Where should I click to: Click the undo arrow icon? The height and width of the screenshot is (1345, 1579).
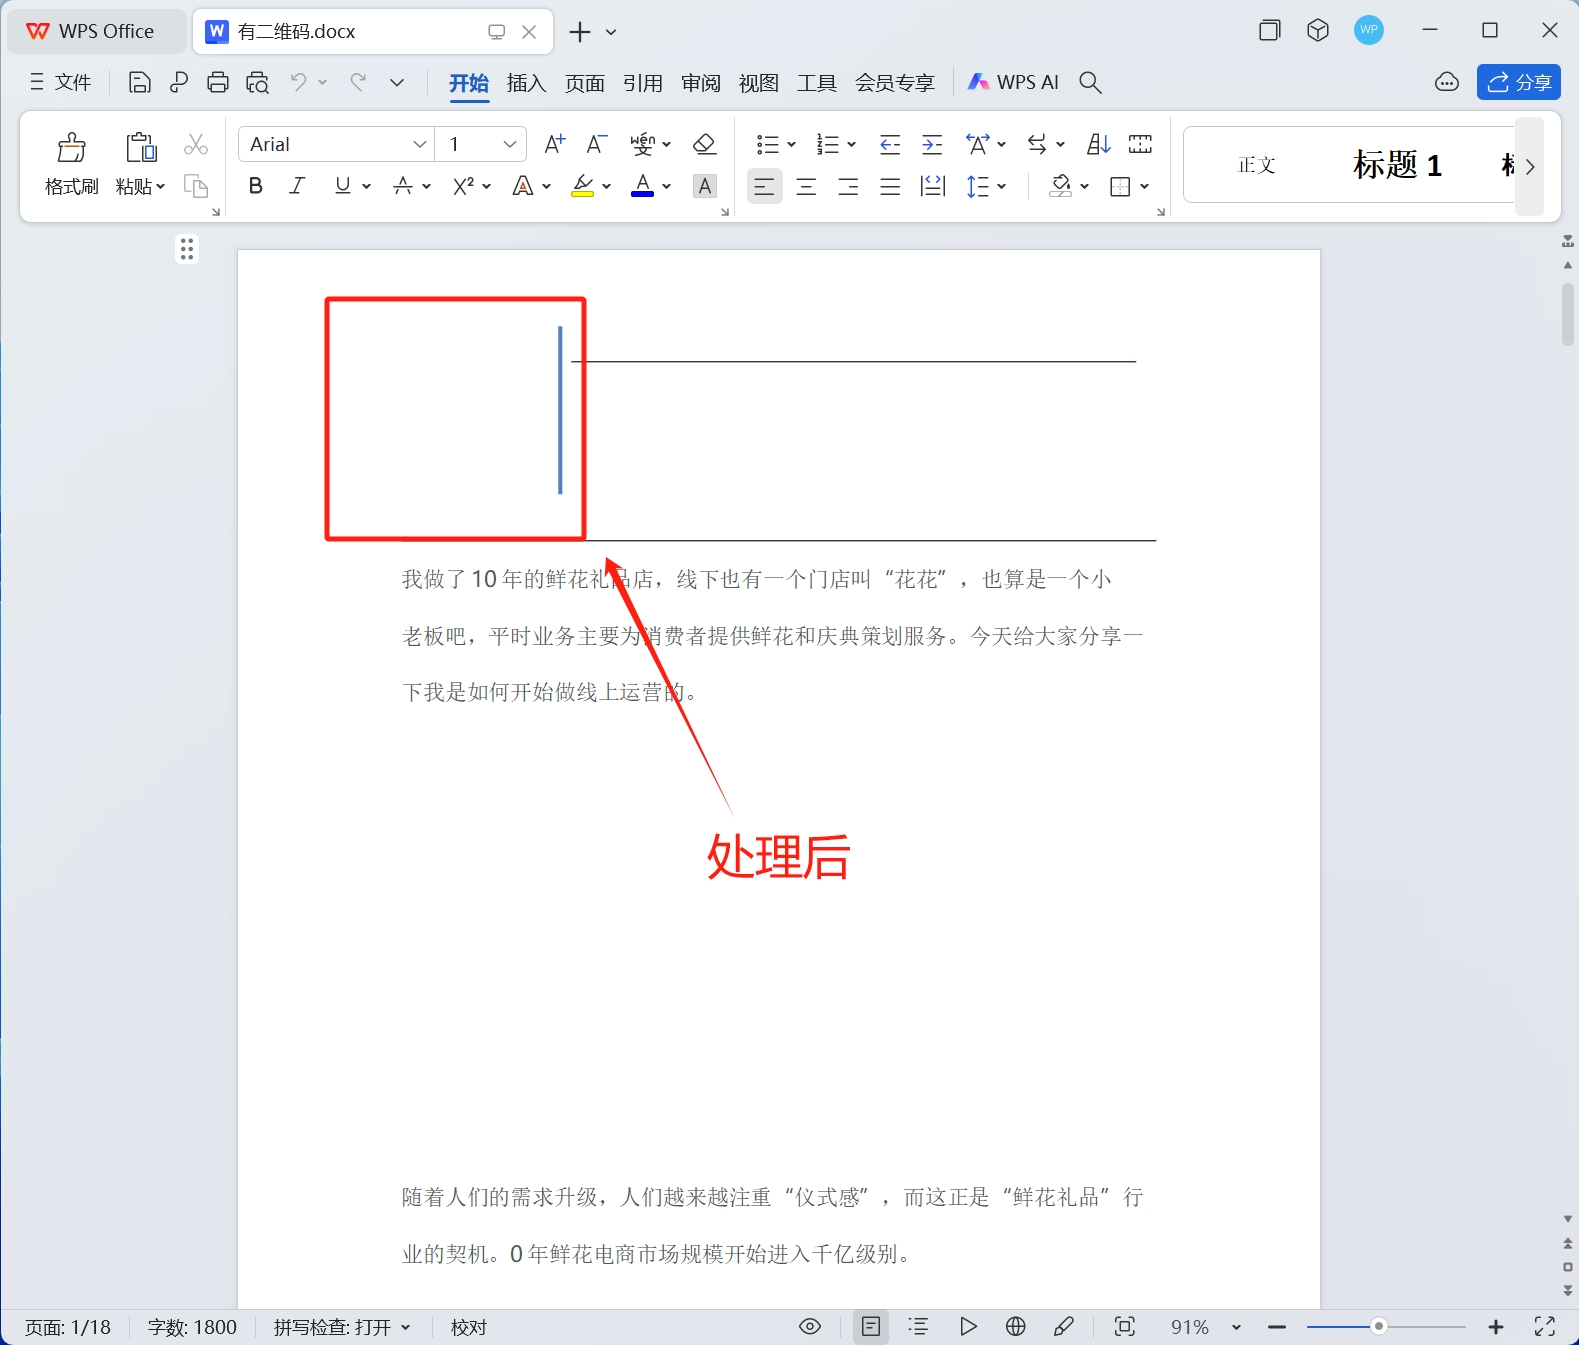(x=298, y=82)
